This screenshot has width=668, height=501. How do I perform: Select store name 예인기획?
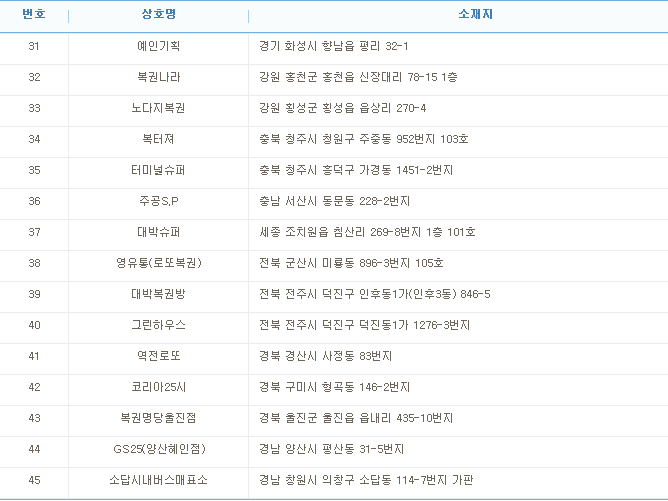158,46
